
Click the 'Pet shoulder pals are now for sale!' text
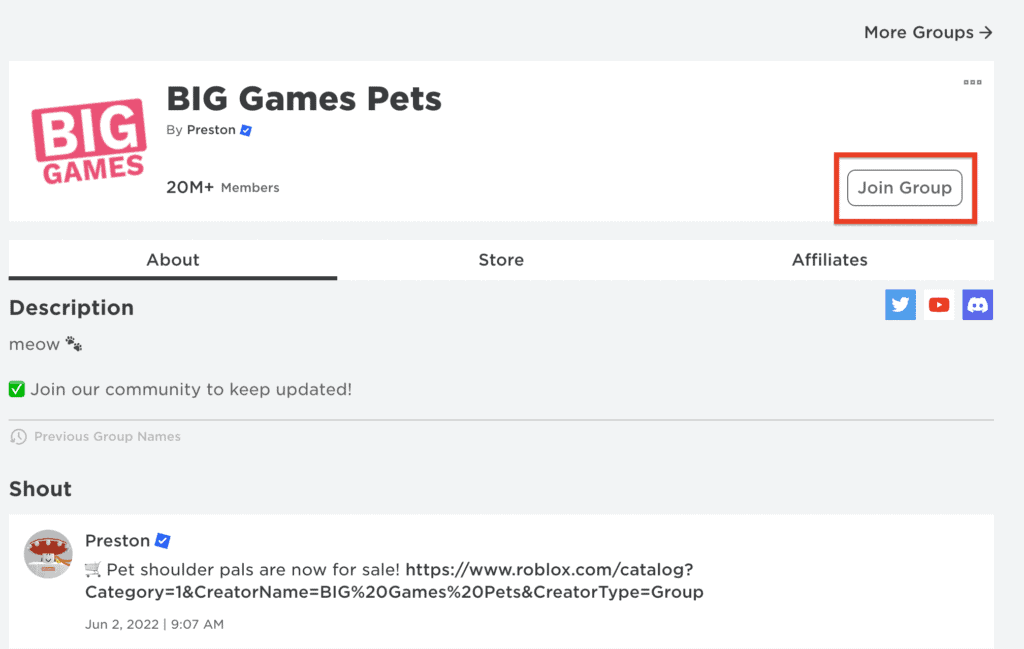point(253,569)
